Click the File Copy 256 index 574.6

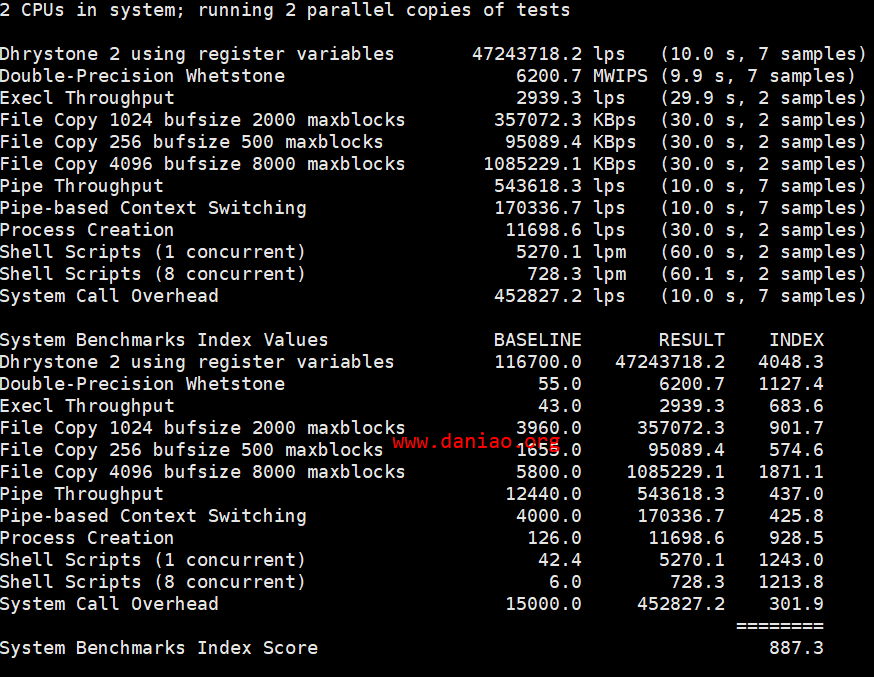click(796, 450)
